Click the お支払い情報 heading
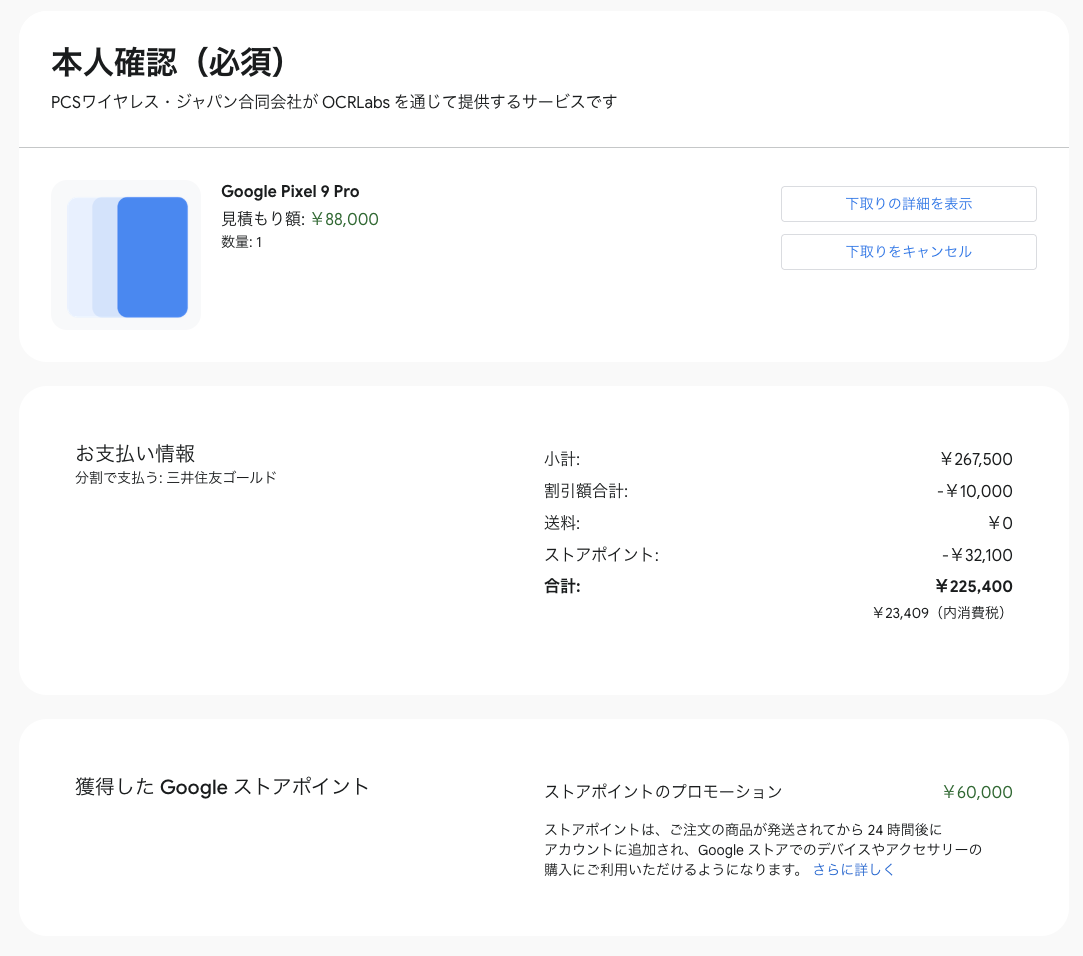Image resolution: width=1083 pixels, height=956 pixels. (135, 453)
